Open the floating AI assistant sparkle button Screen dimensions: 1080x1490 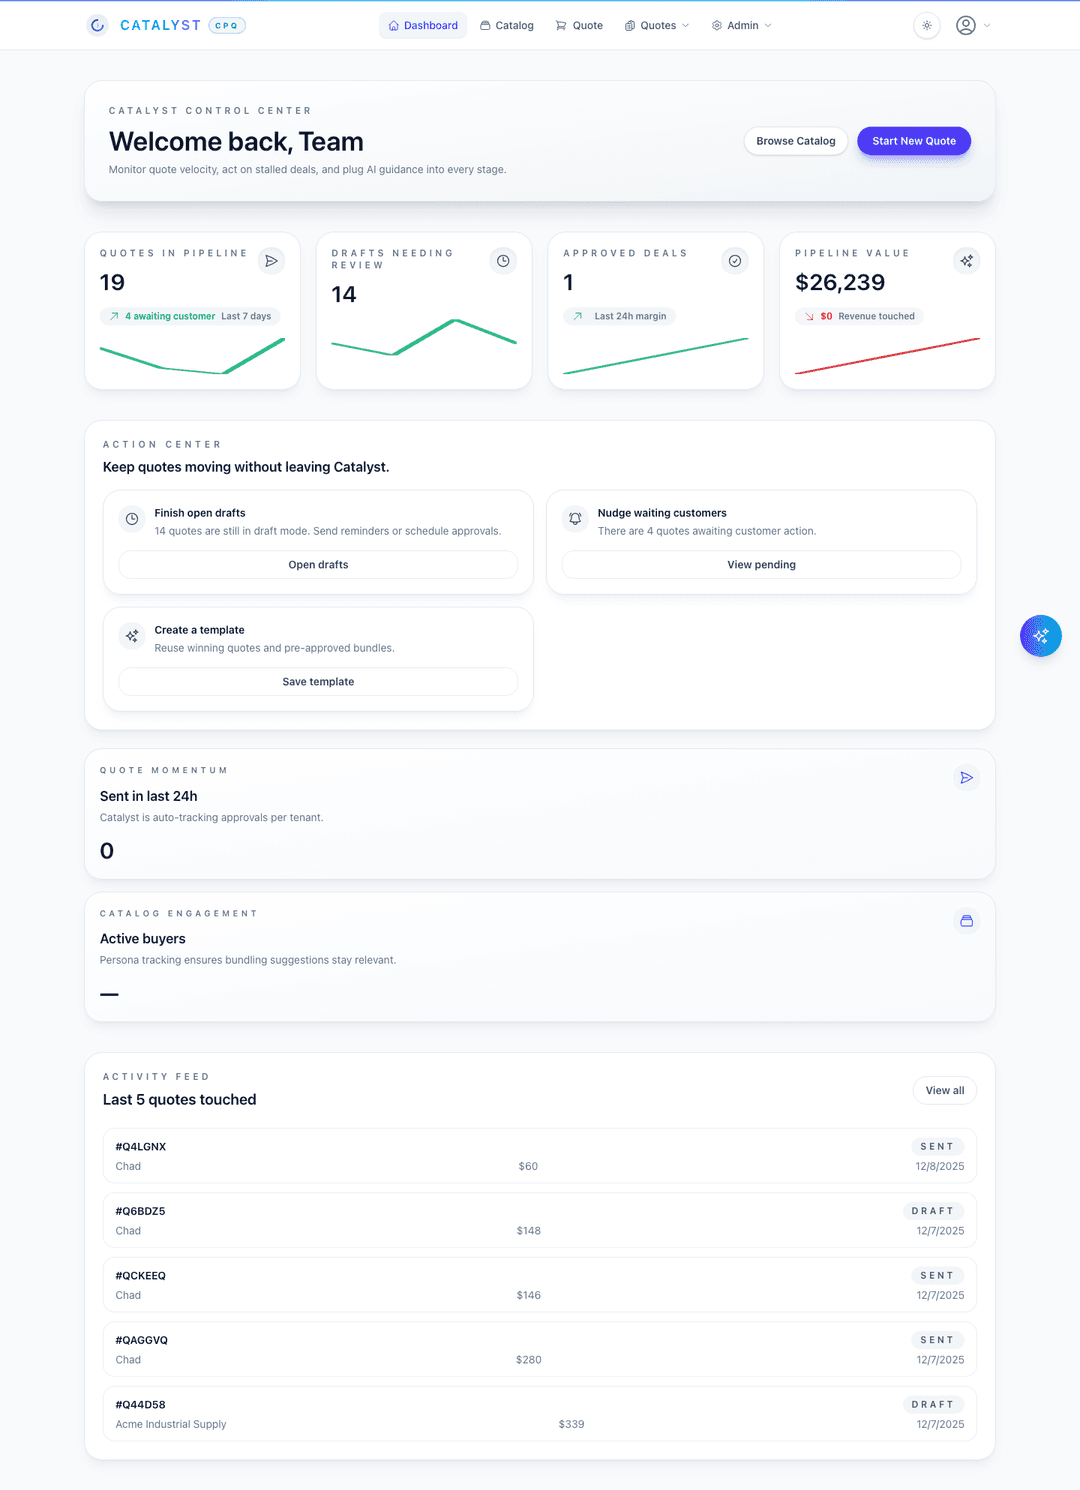(x=1041, y=636)
